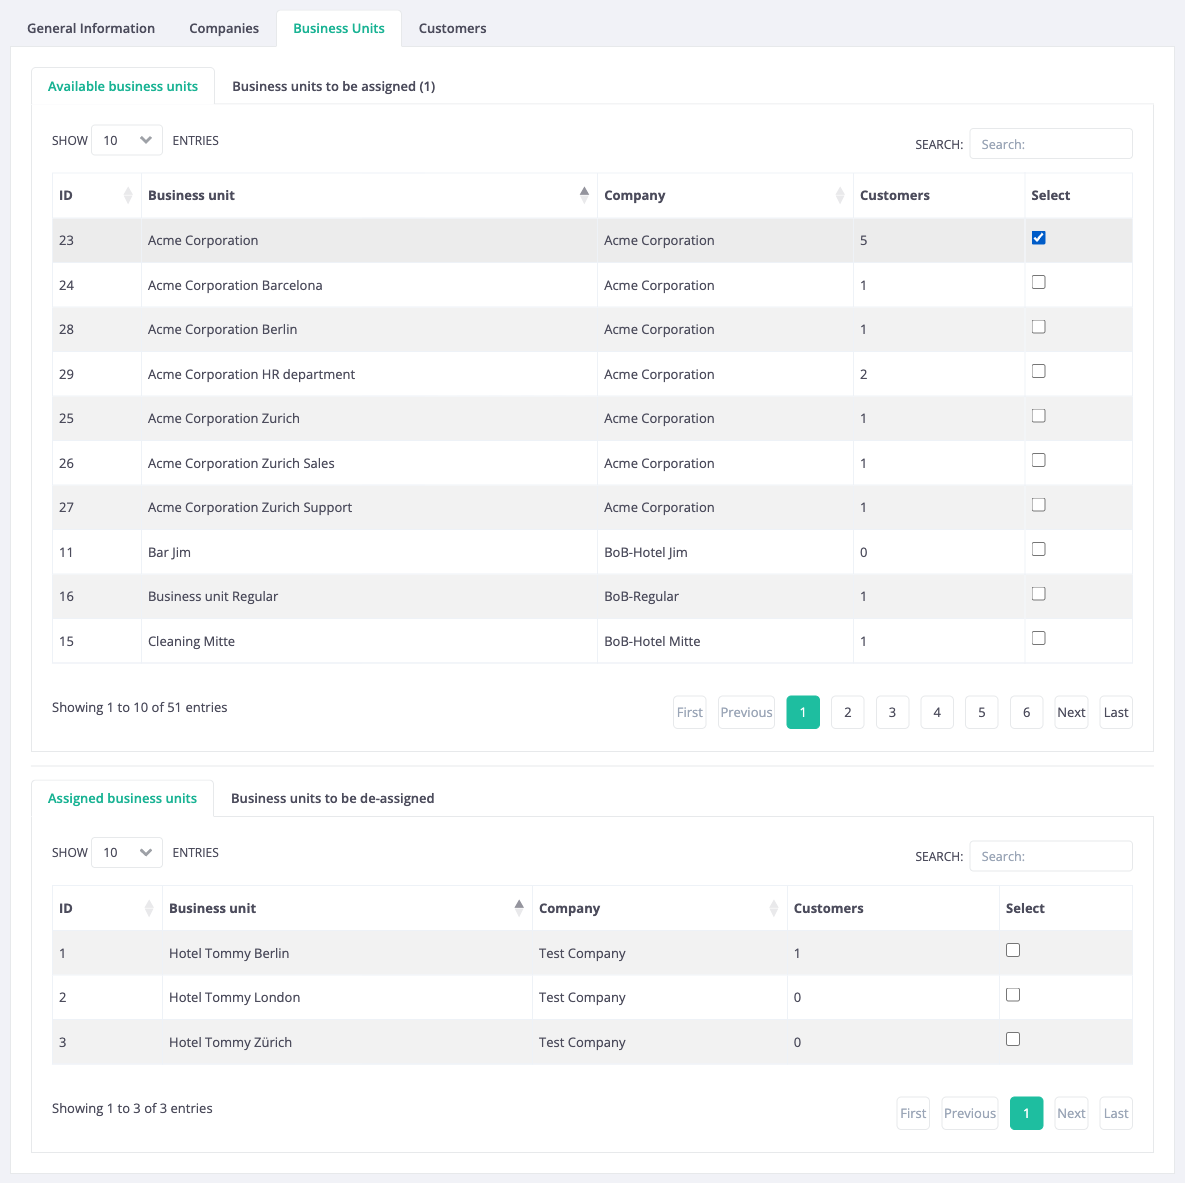
Task: Click Previous in assigned units pagination
Action: point(970,1113)
